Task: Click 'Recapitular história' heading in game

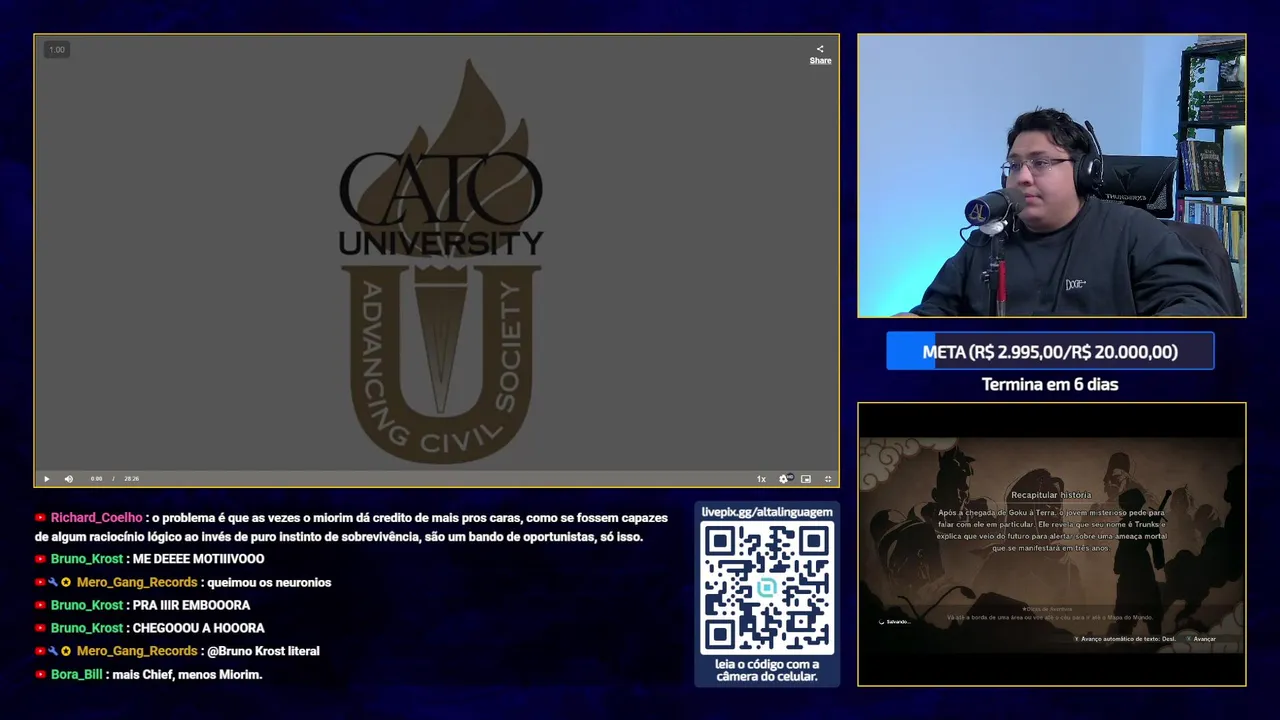Action: coord(1051,495)
